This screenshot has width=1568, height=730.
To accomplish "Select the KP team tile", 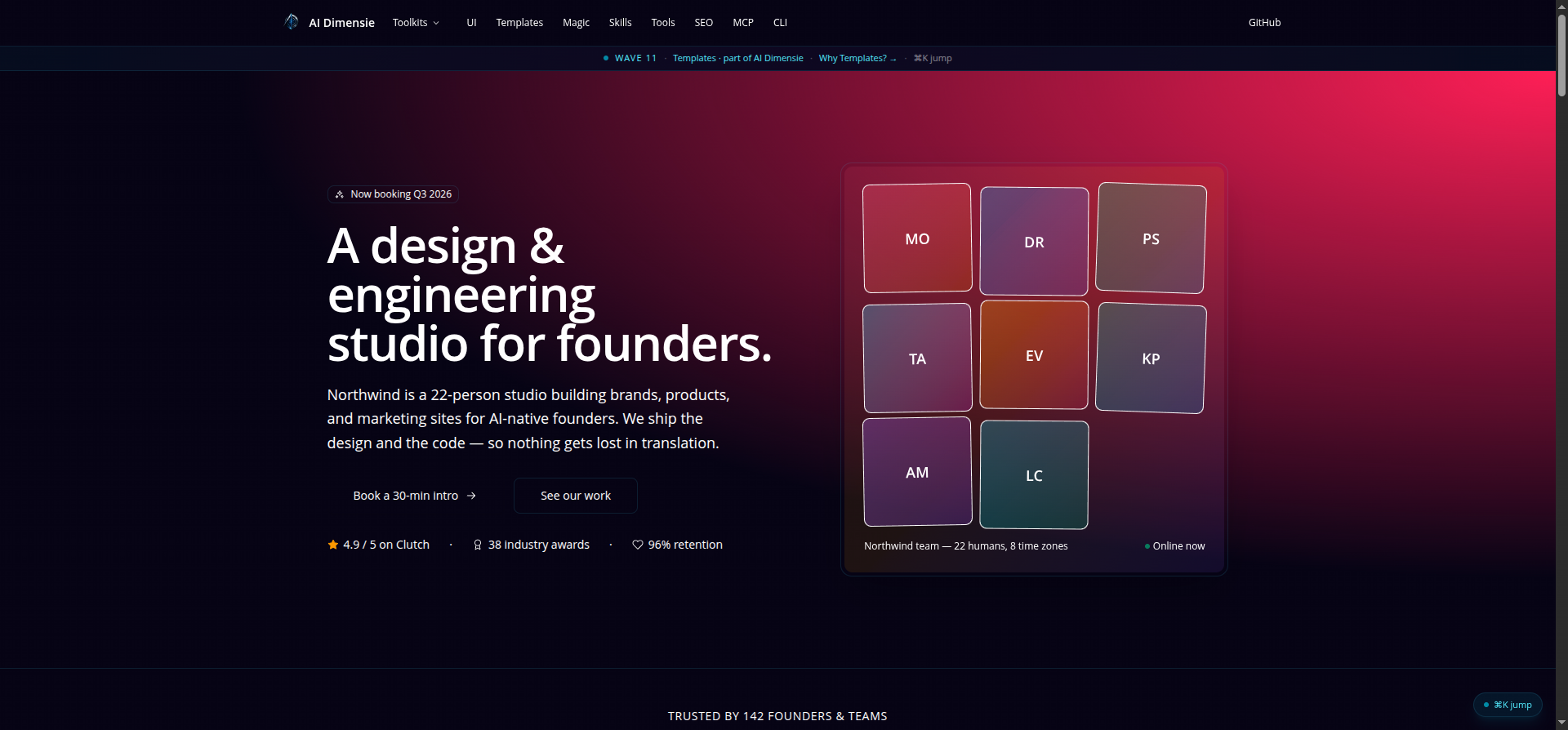I will pos(1151,358).
